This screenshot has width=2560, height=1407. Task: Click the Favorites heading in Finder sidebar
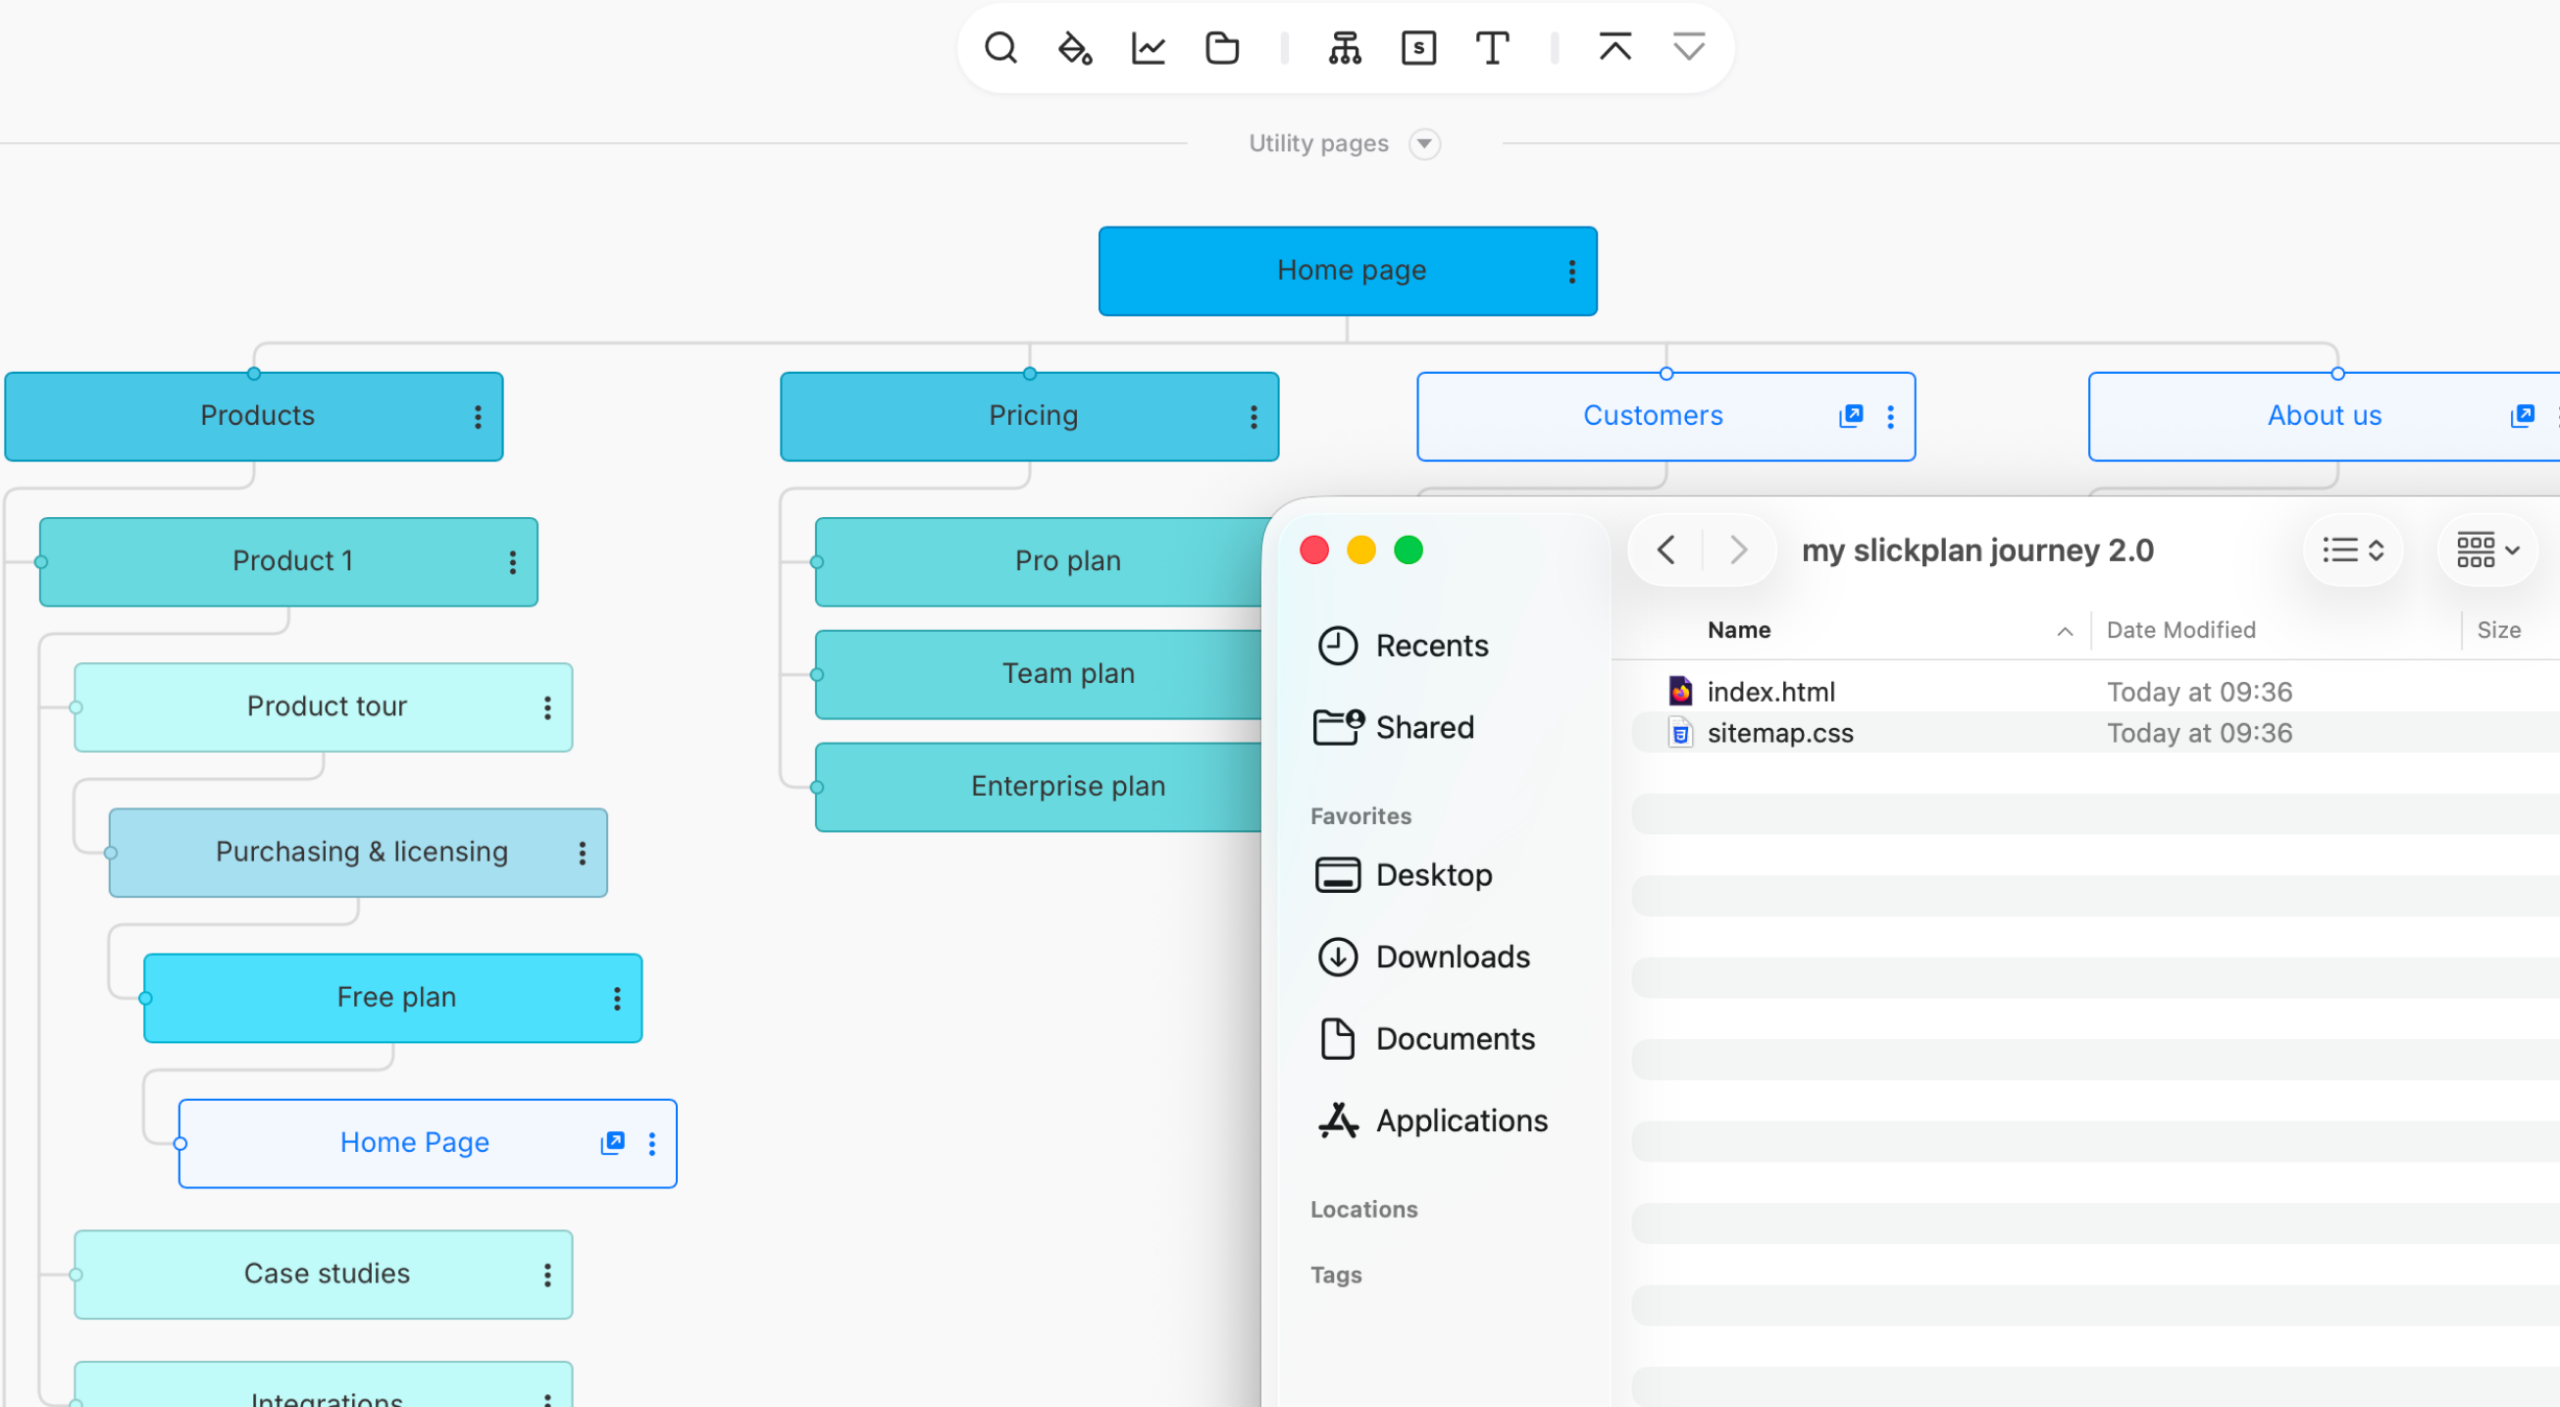click(1361, 817)
